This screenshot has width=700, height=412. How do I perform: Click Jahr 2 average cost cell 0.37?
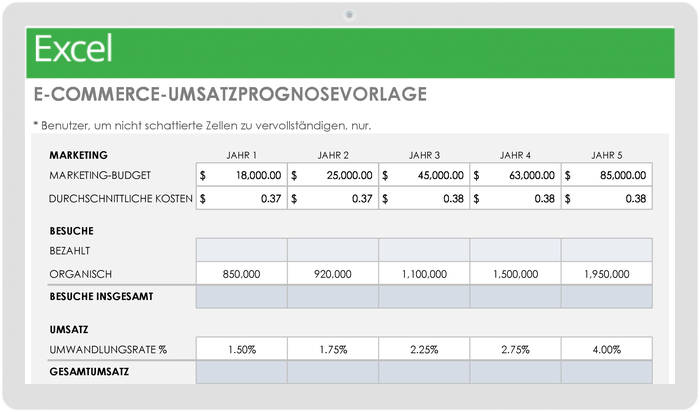(333, 198)
